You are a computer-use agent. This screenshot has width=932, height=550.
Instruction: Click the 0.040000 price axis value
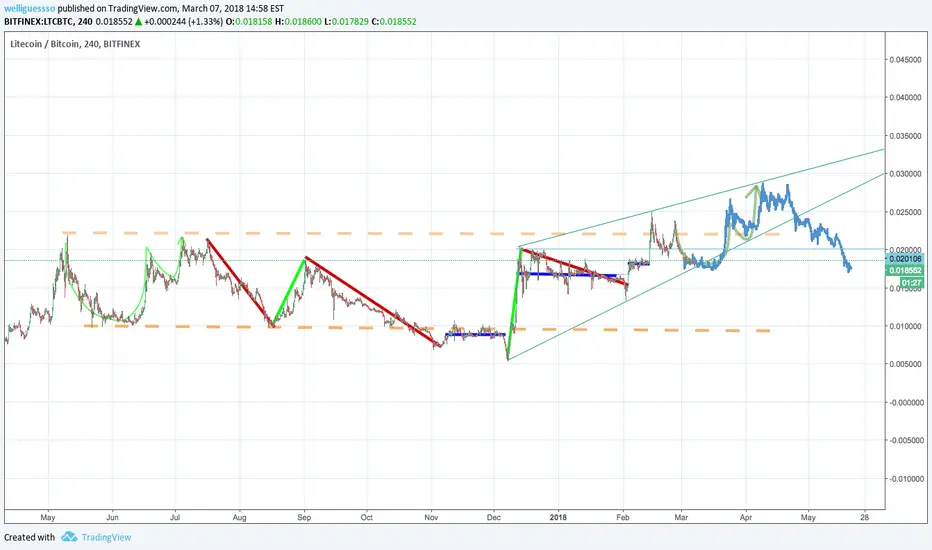click(906, 98)
